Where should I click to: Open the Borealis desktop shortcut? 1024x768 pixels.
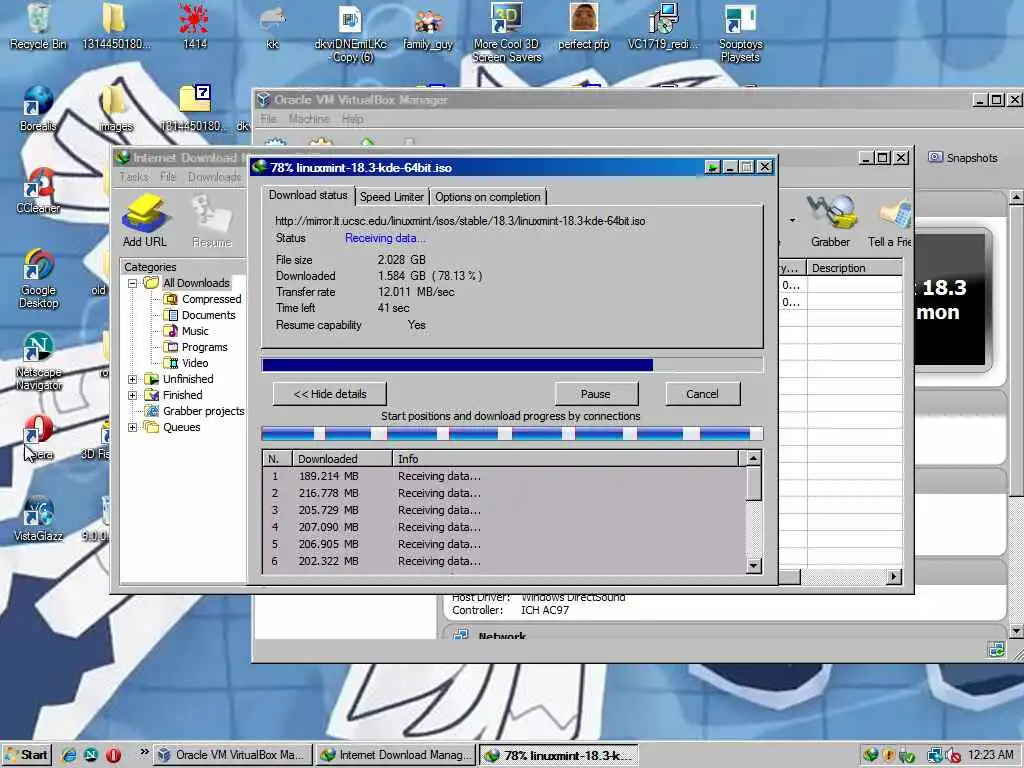coord(38,108)
